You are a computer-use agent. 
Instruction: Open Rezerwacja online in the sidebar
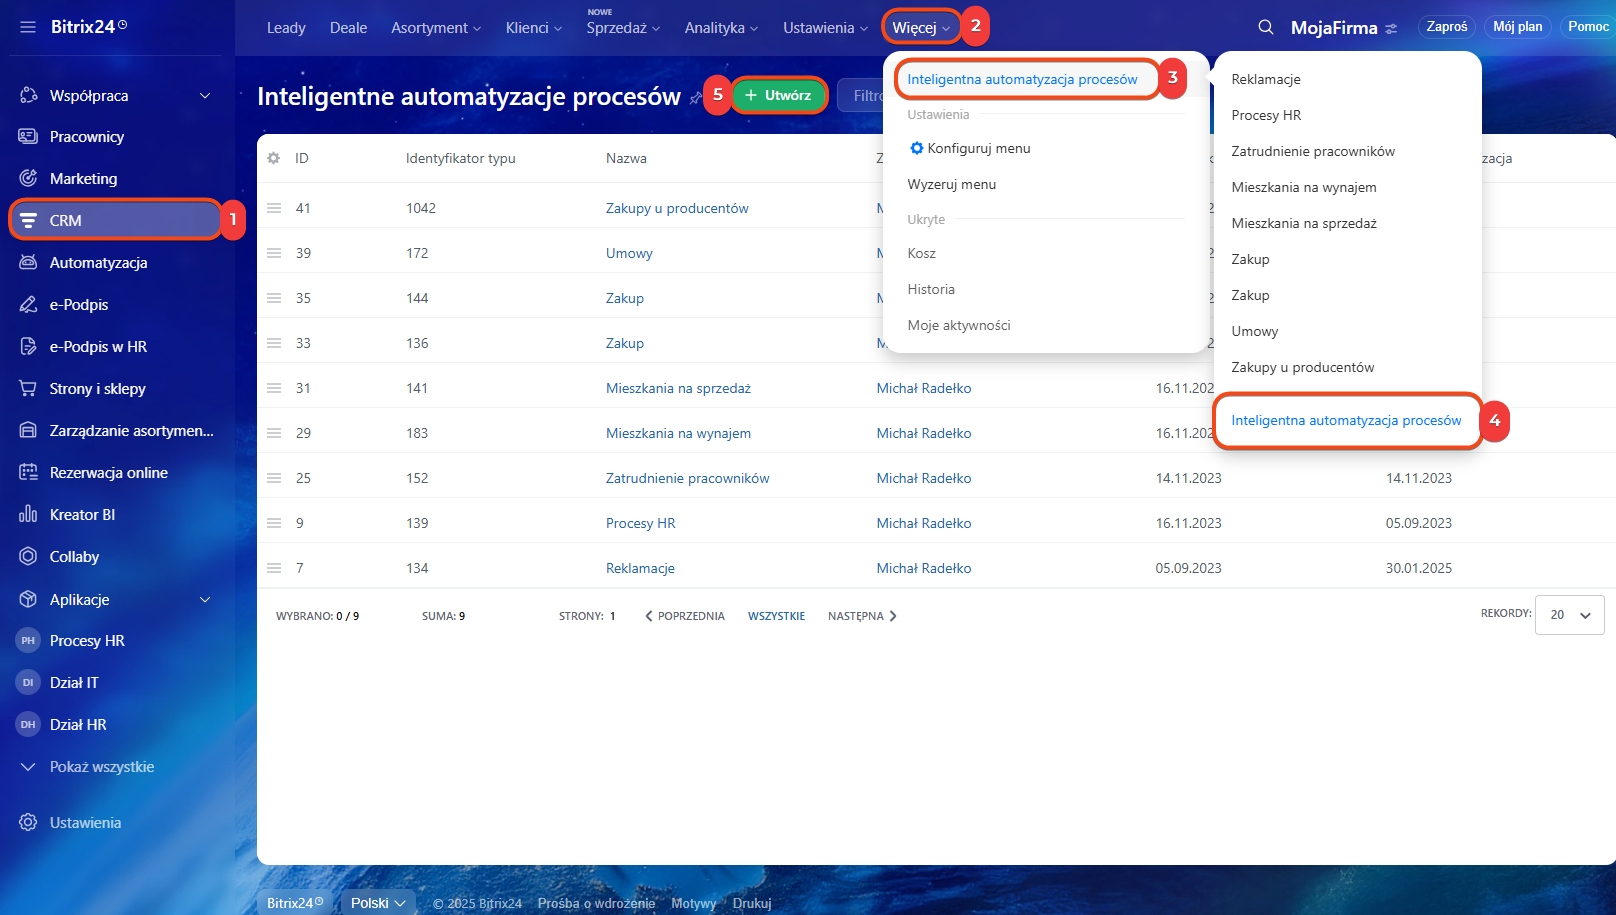click(x=108, y=473)
